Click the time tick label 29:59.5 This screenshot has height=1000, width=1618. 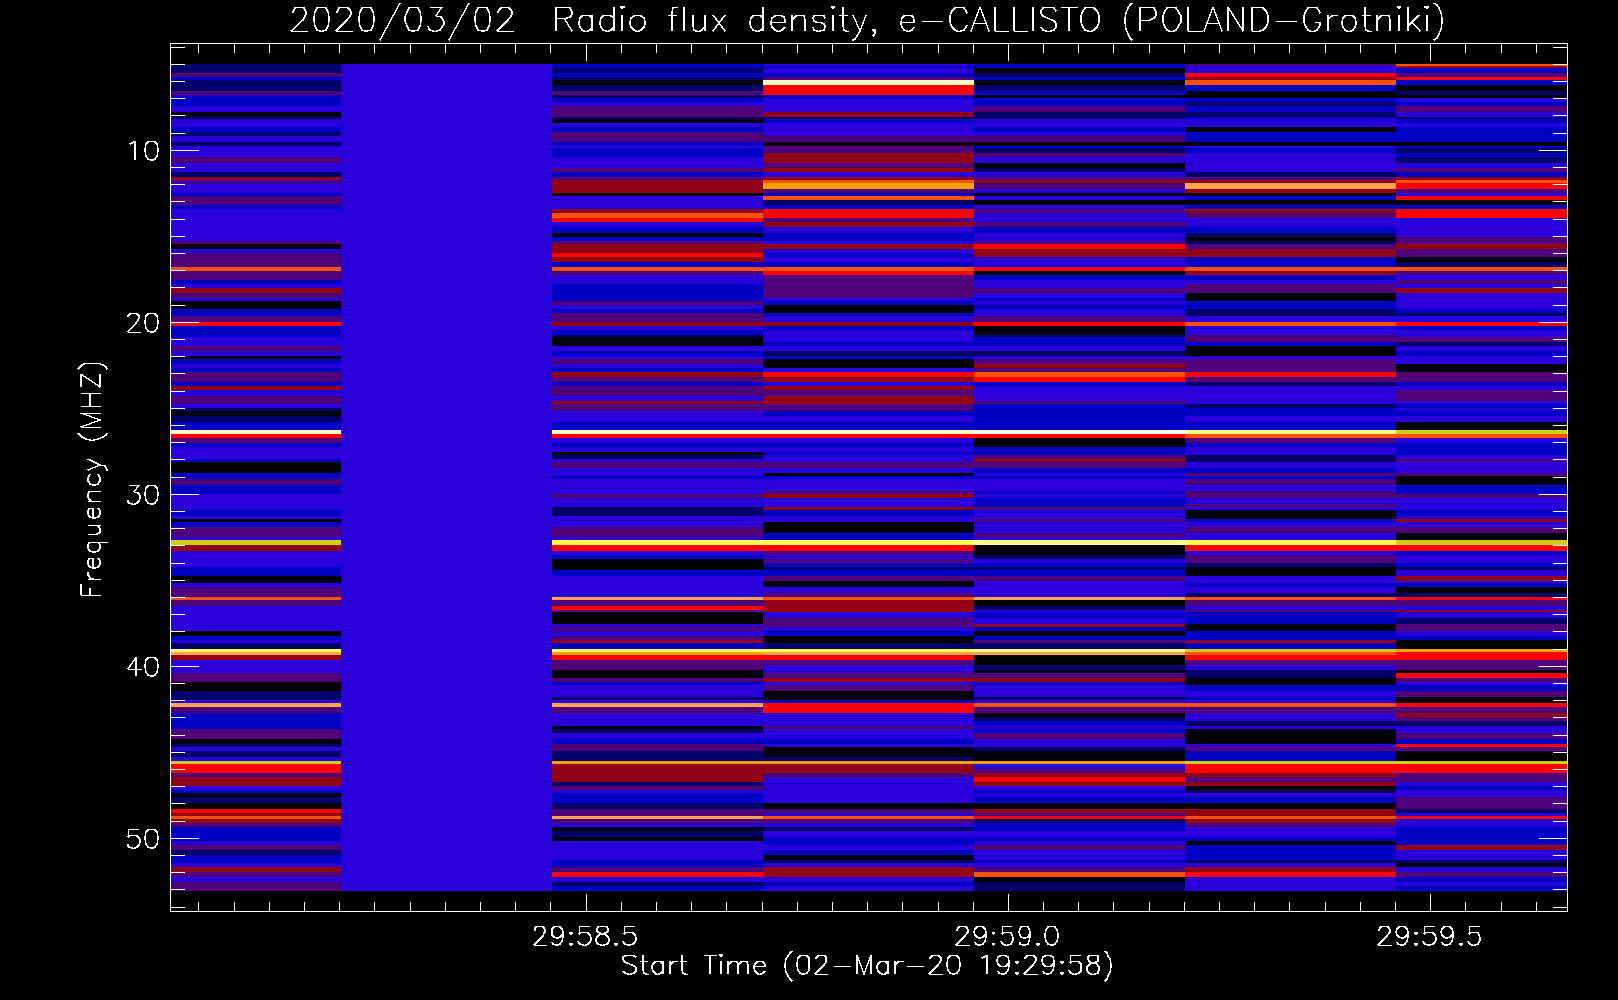click(x=1429, y=937)
